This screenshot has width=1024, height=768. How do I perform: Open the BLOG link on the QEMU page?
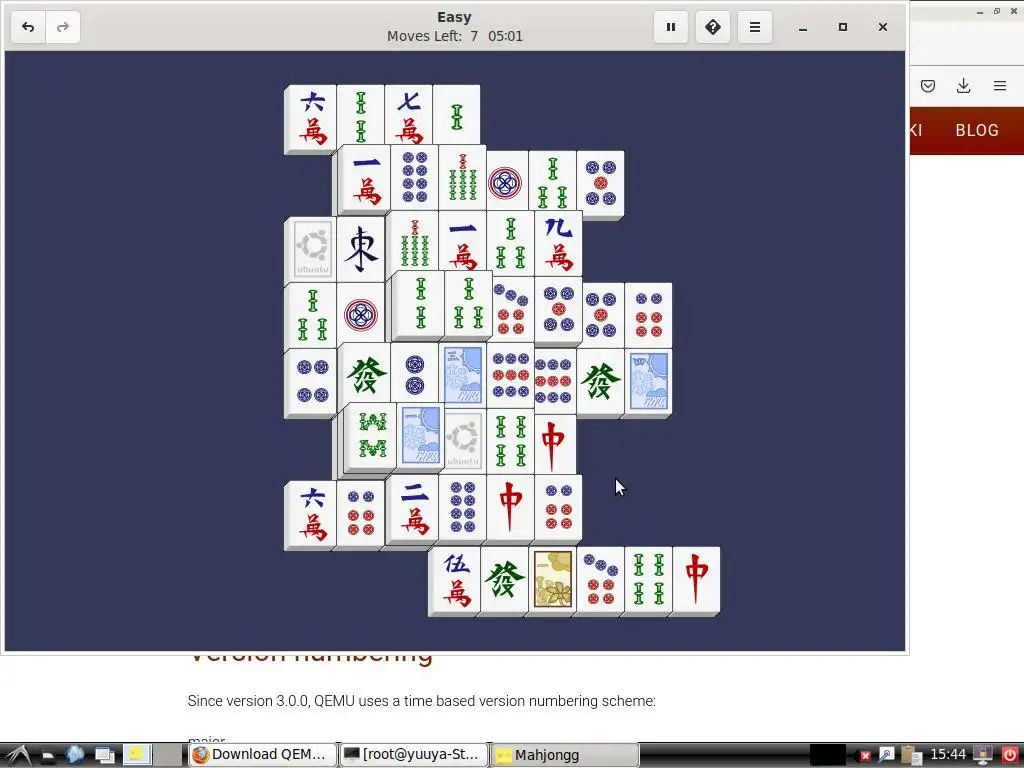pyautogui.click(x=977, y=130)
